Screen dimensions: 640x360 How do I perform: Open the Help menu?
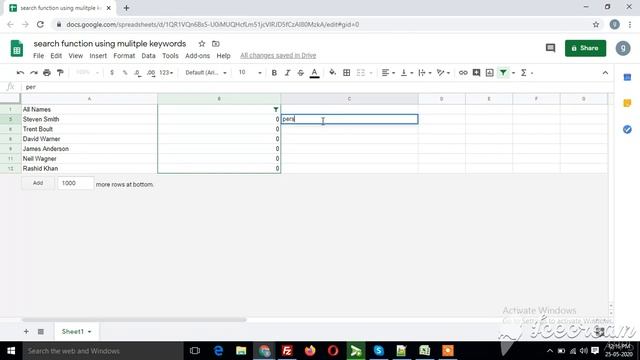(223, 56)
